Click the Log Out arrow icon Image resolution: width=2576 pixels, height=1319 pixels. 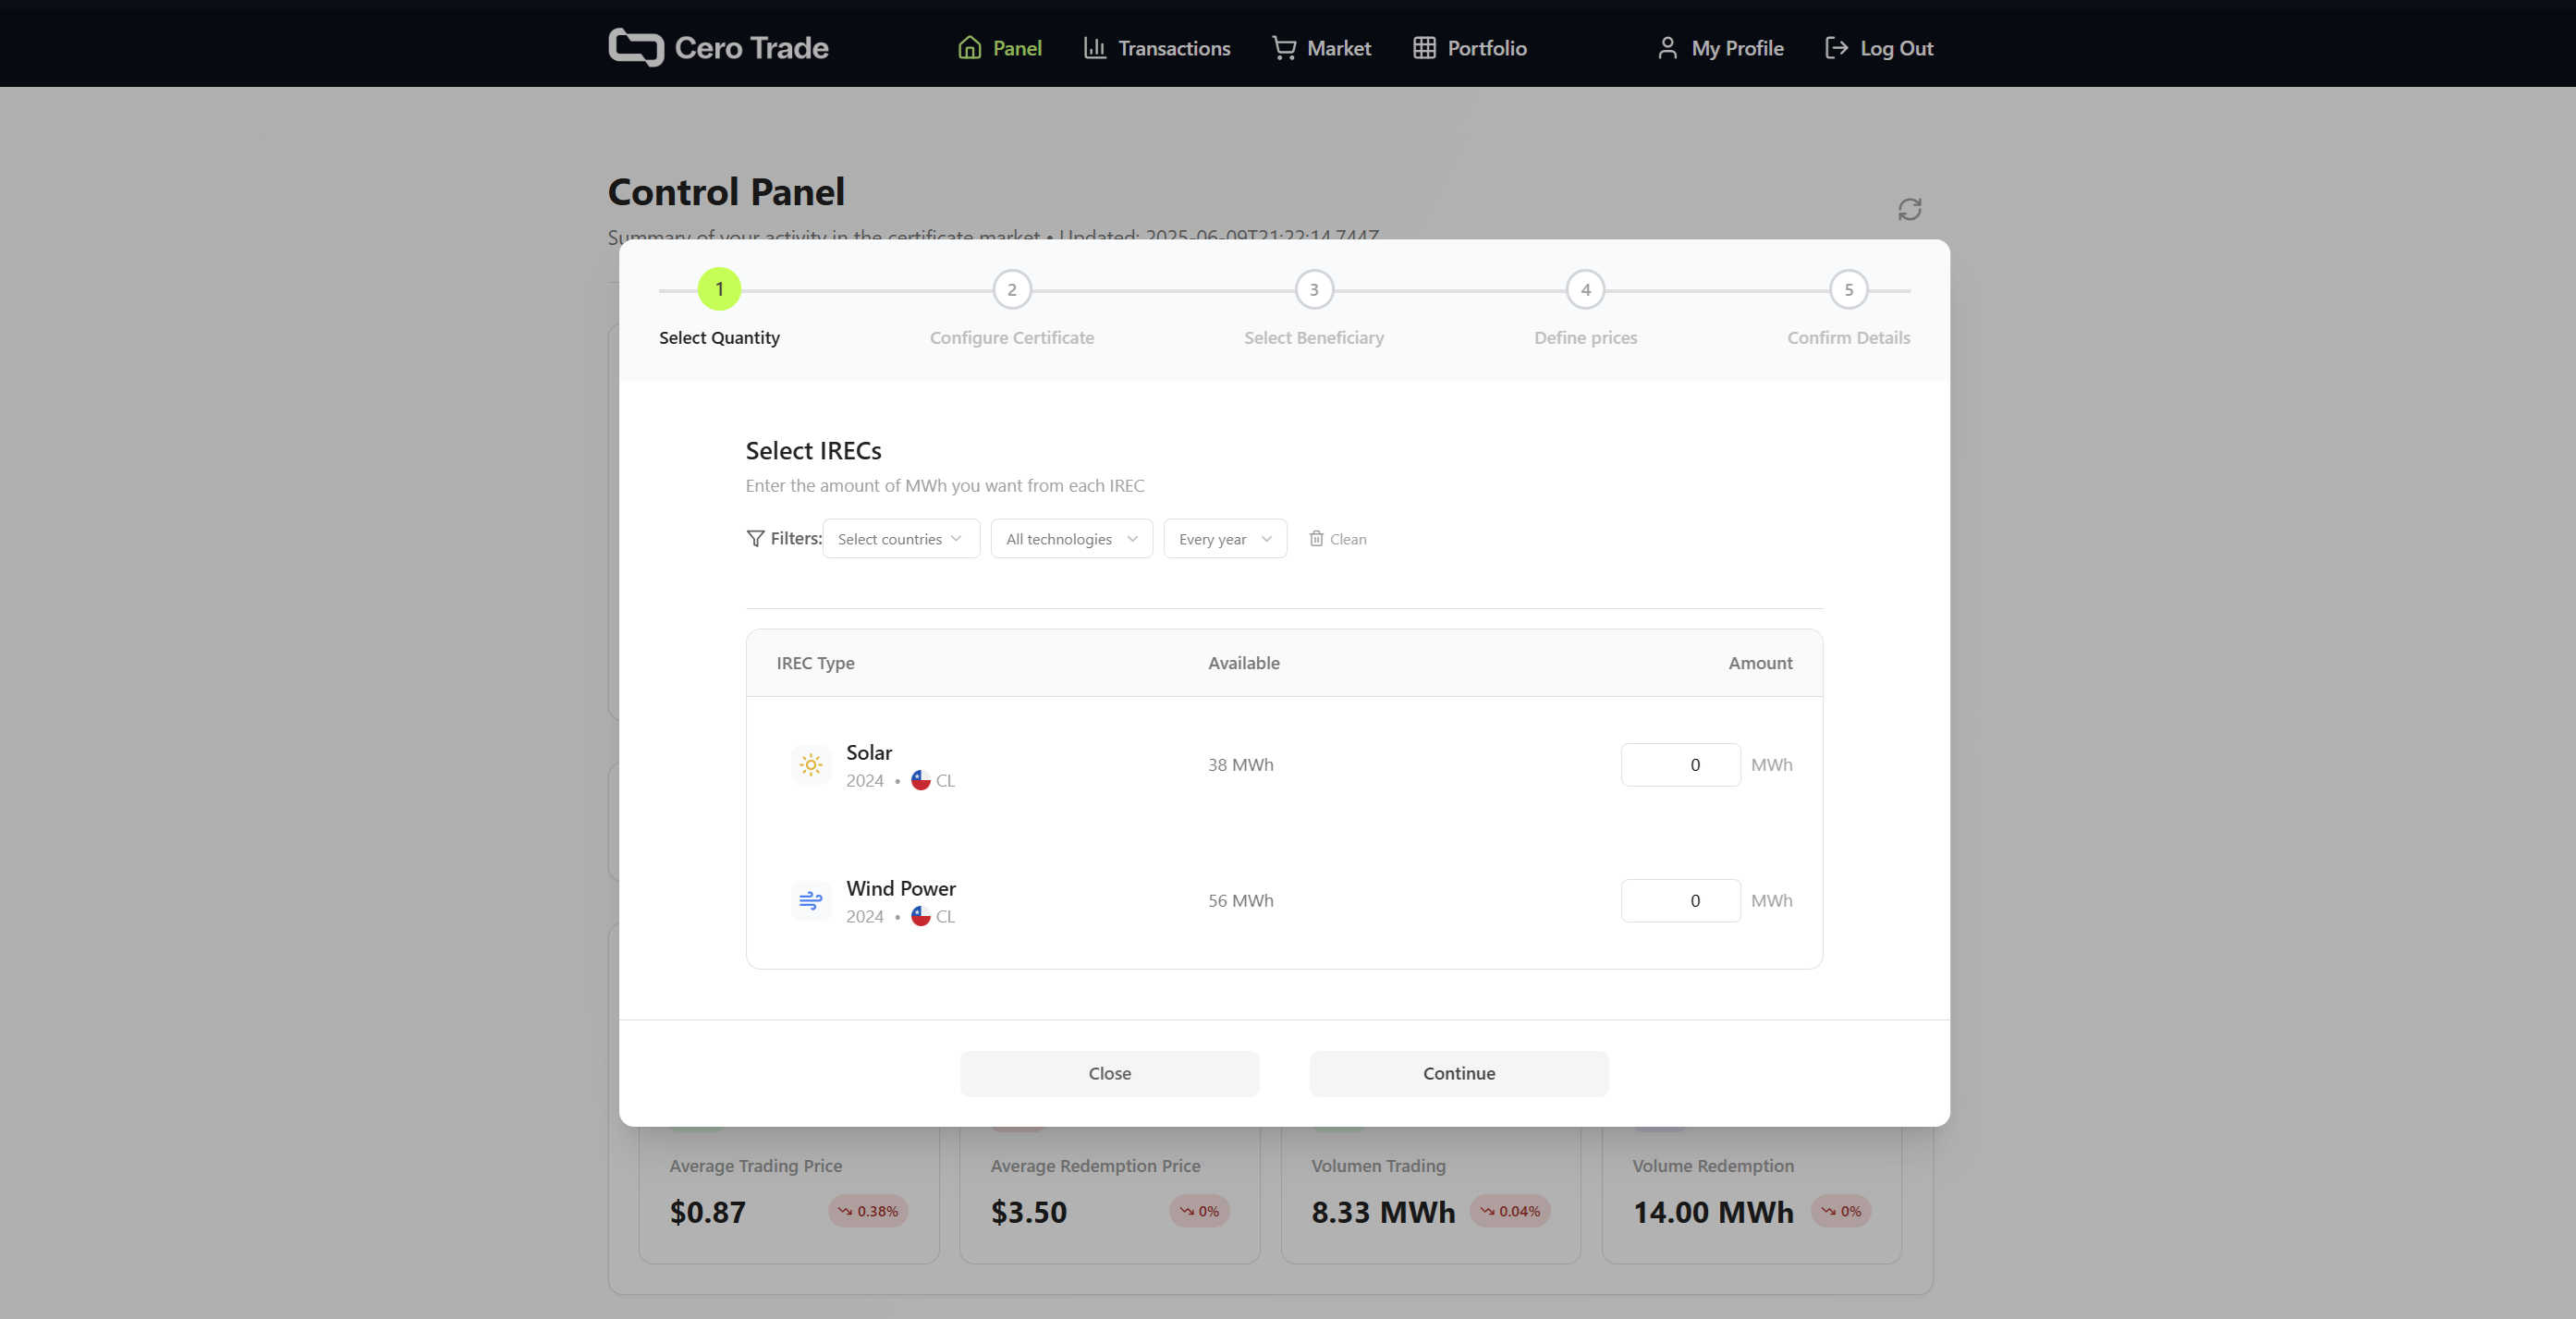click(x=1836, y=48)
